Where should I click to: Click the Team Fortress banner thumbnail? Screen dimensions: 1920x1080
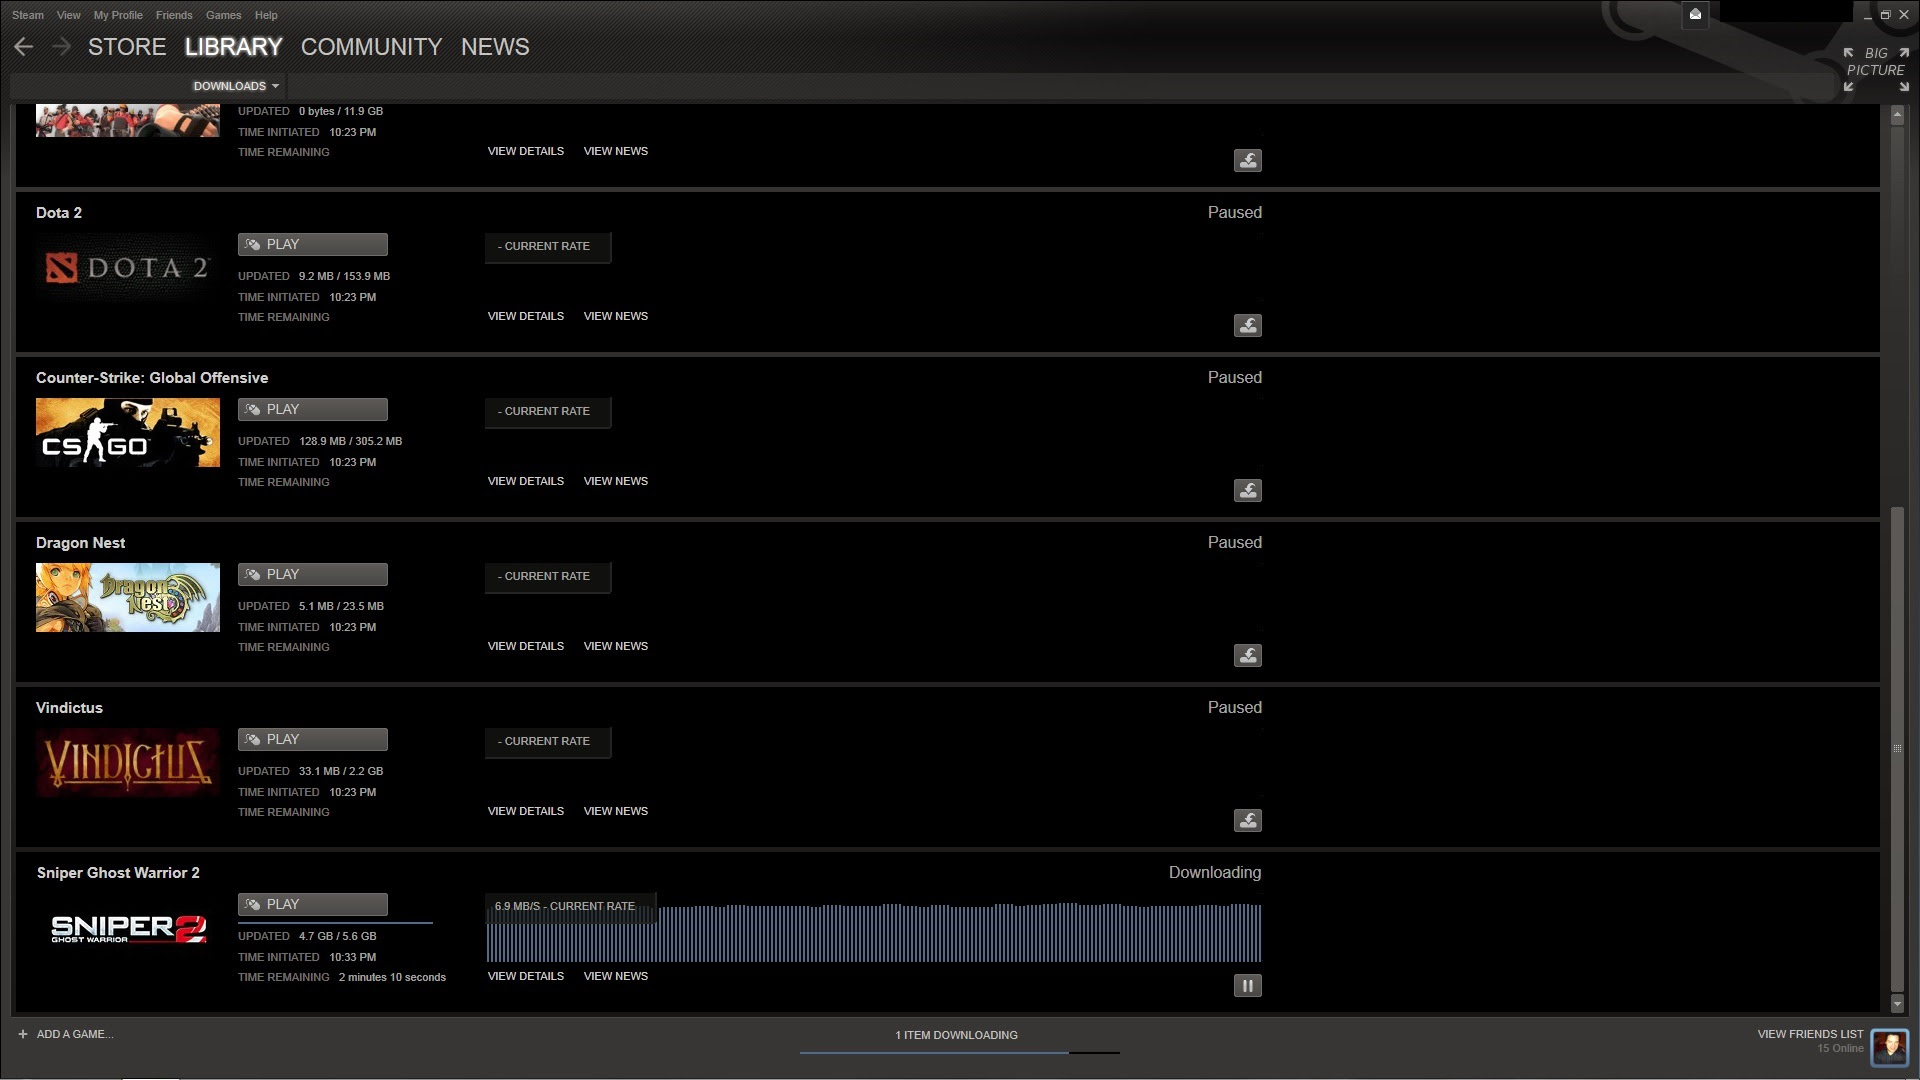(x=128, y=120)
